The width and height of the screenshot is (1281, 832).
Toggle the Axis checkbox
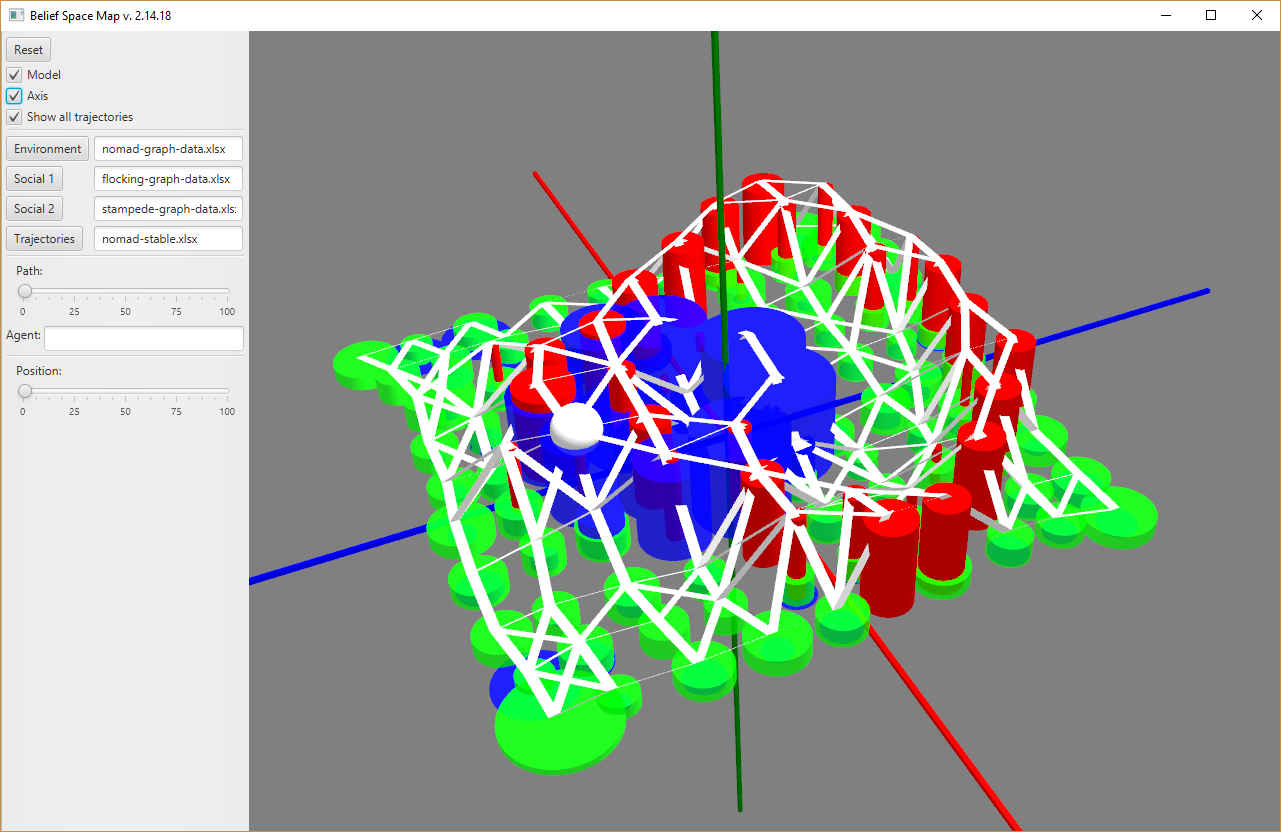pos(14,96)
